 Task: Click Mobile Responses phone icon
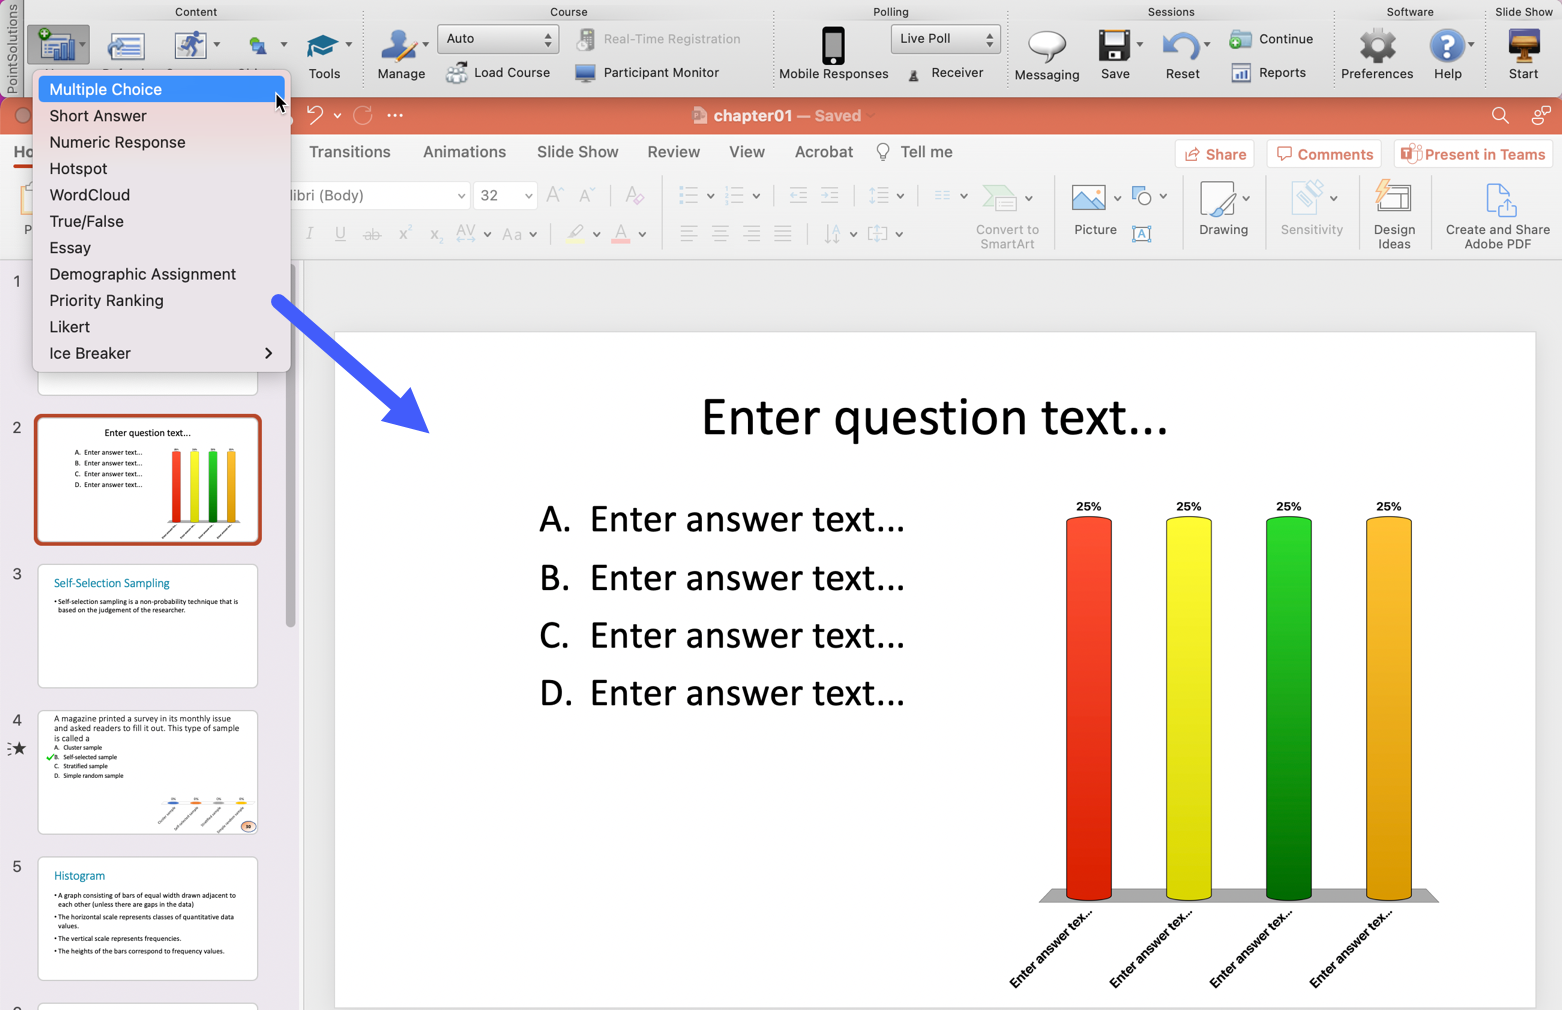click(833, 46)
